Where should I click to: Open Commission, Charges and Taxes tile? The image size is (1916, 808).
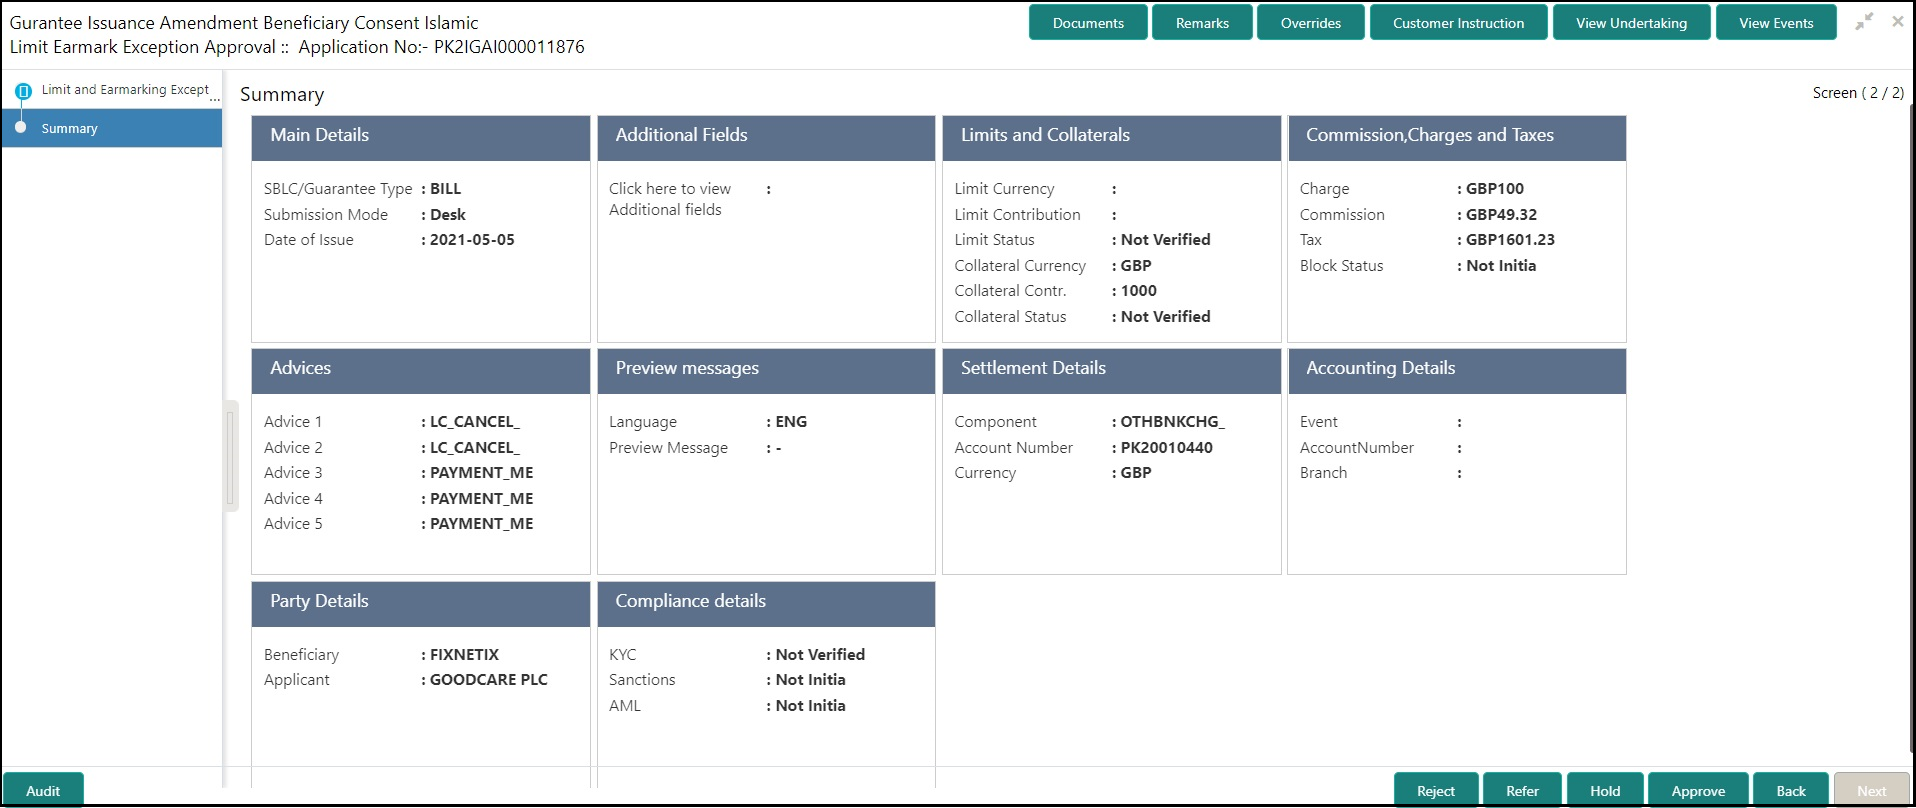click(x=1456, y=138)
